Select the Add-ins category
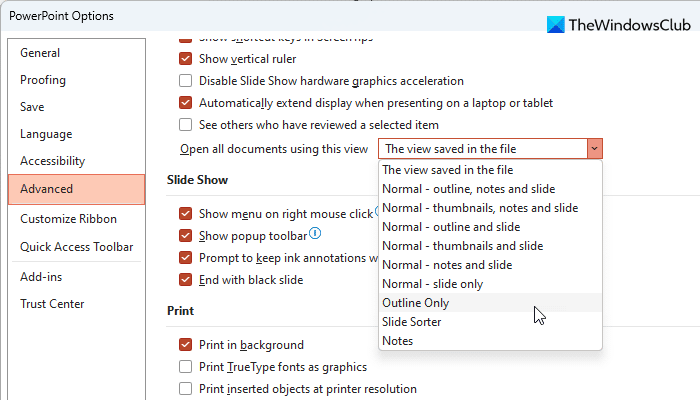Viewport: 700px width, 400px height. pos(41,276)
